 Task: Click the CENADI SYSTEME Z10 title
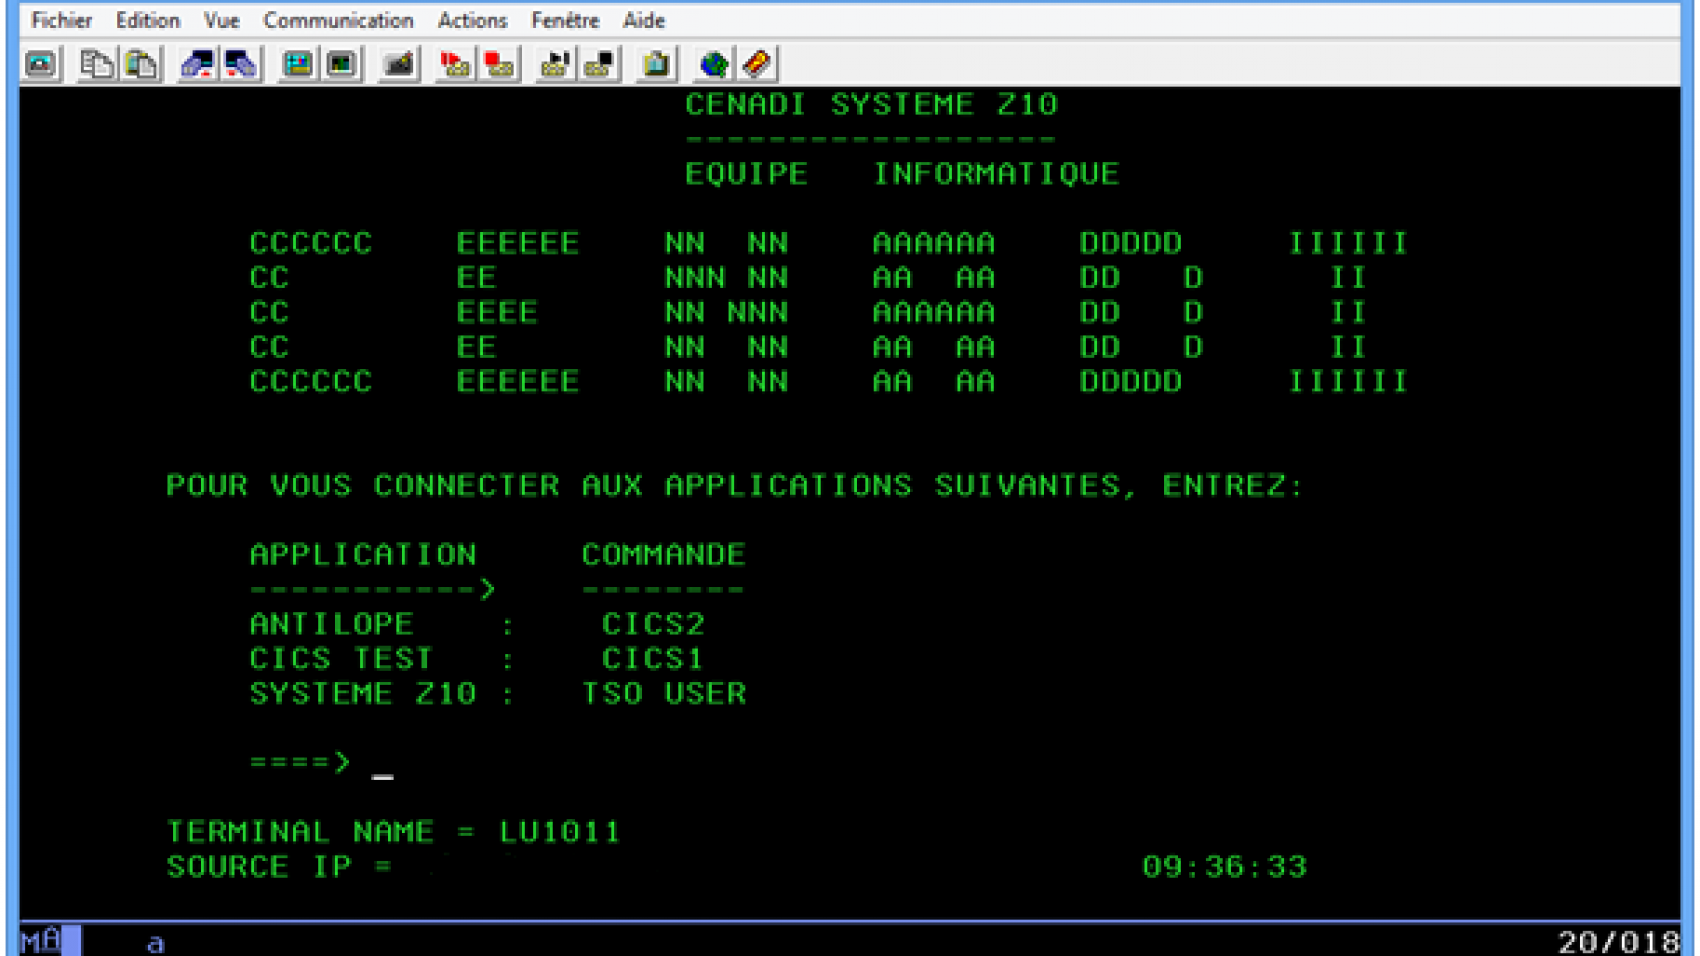[x=871, y=104]
